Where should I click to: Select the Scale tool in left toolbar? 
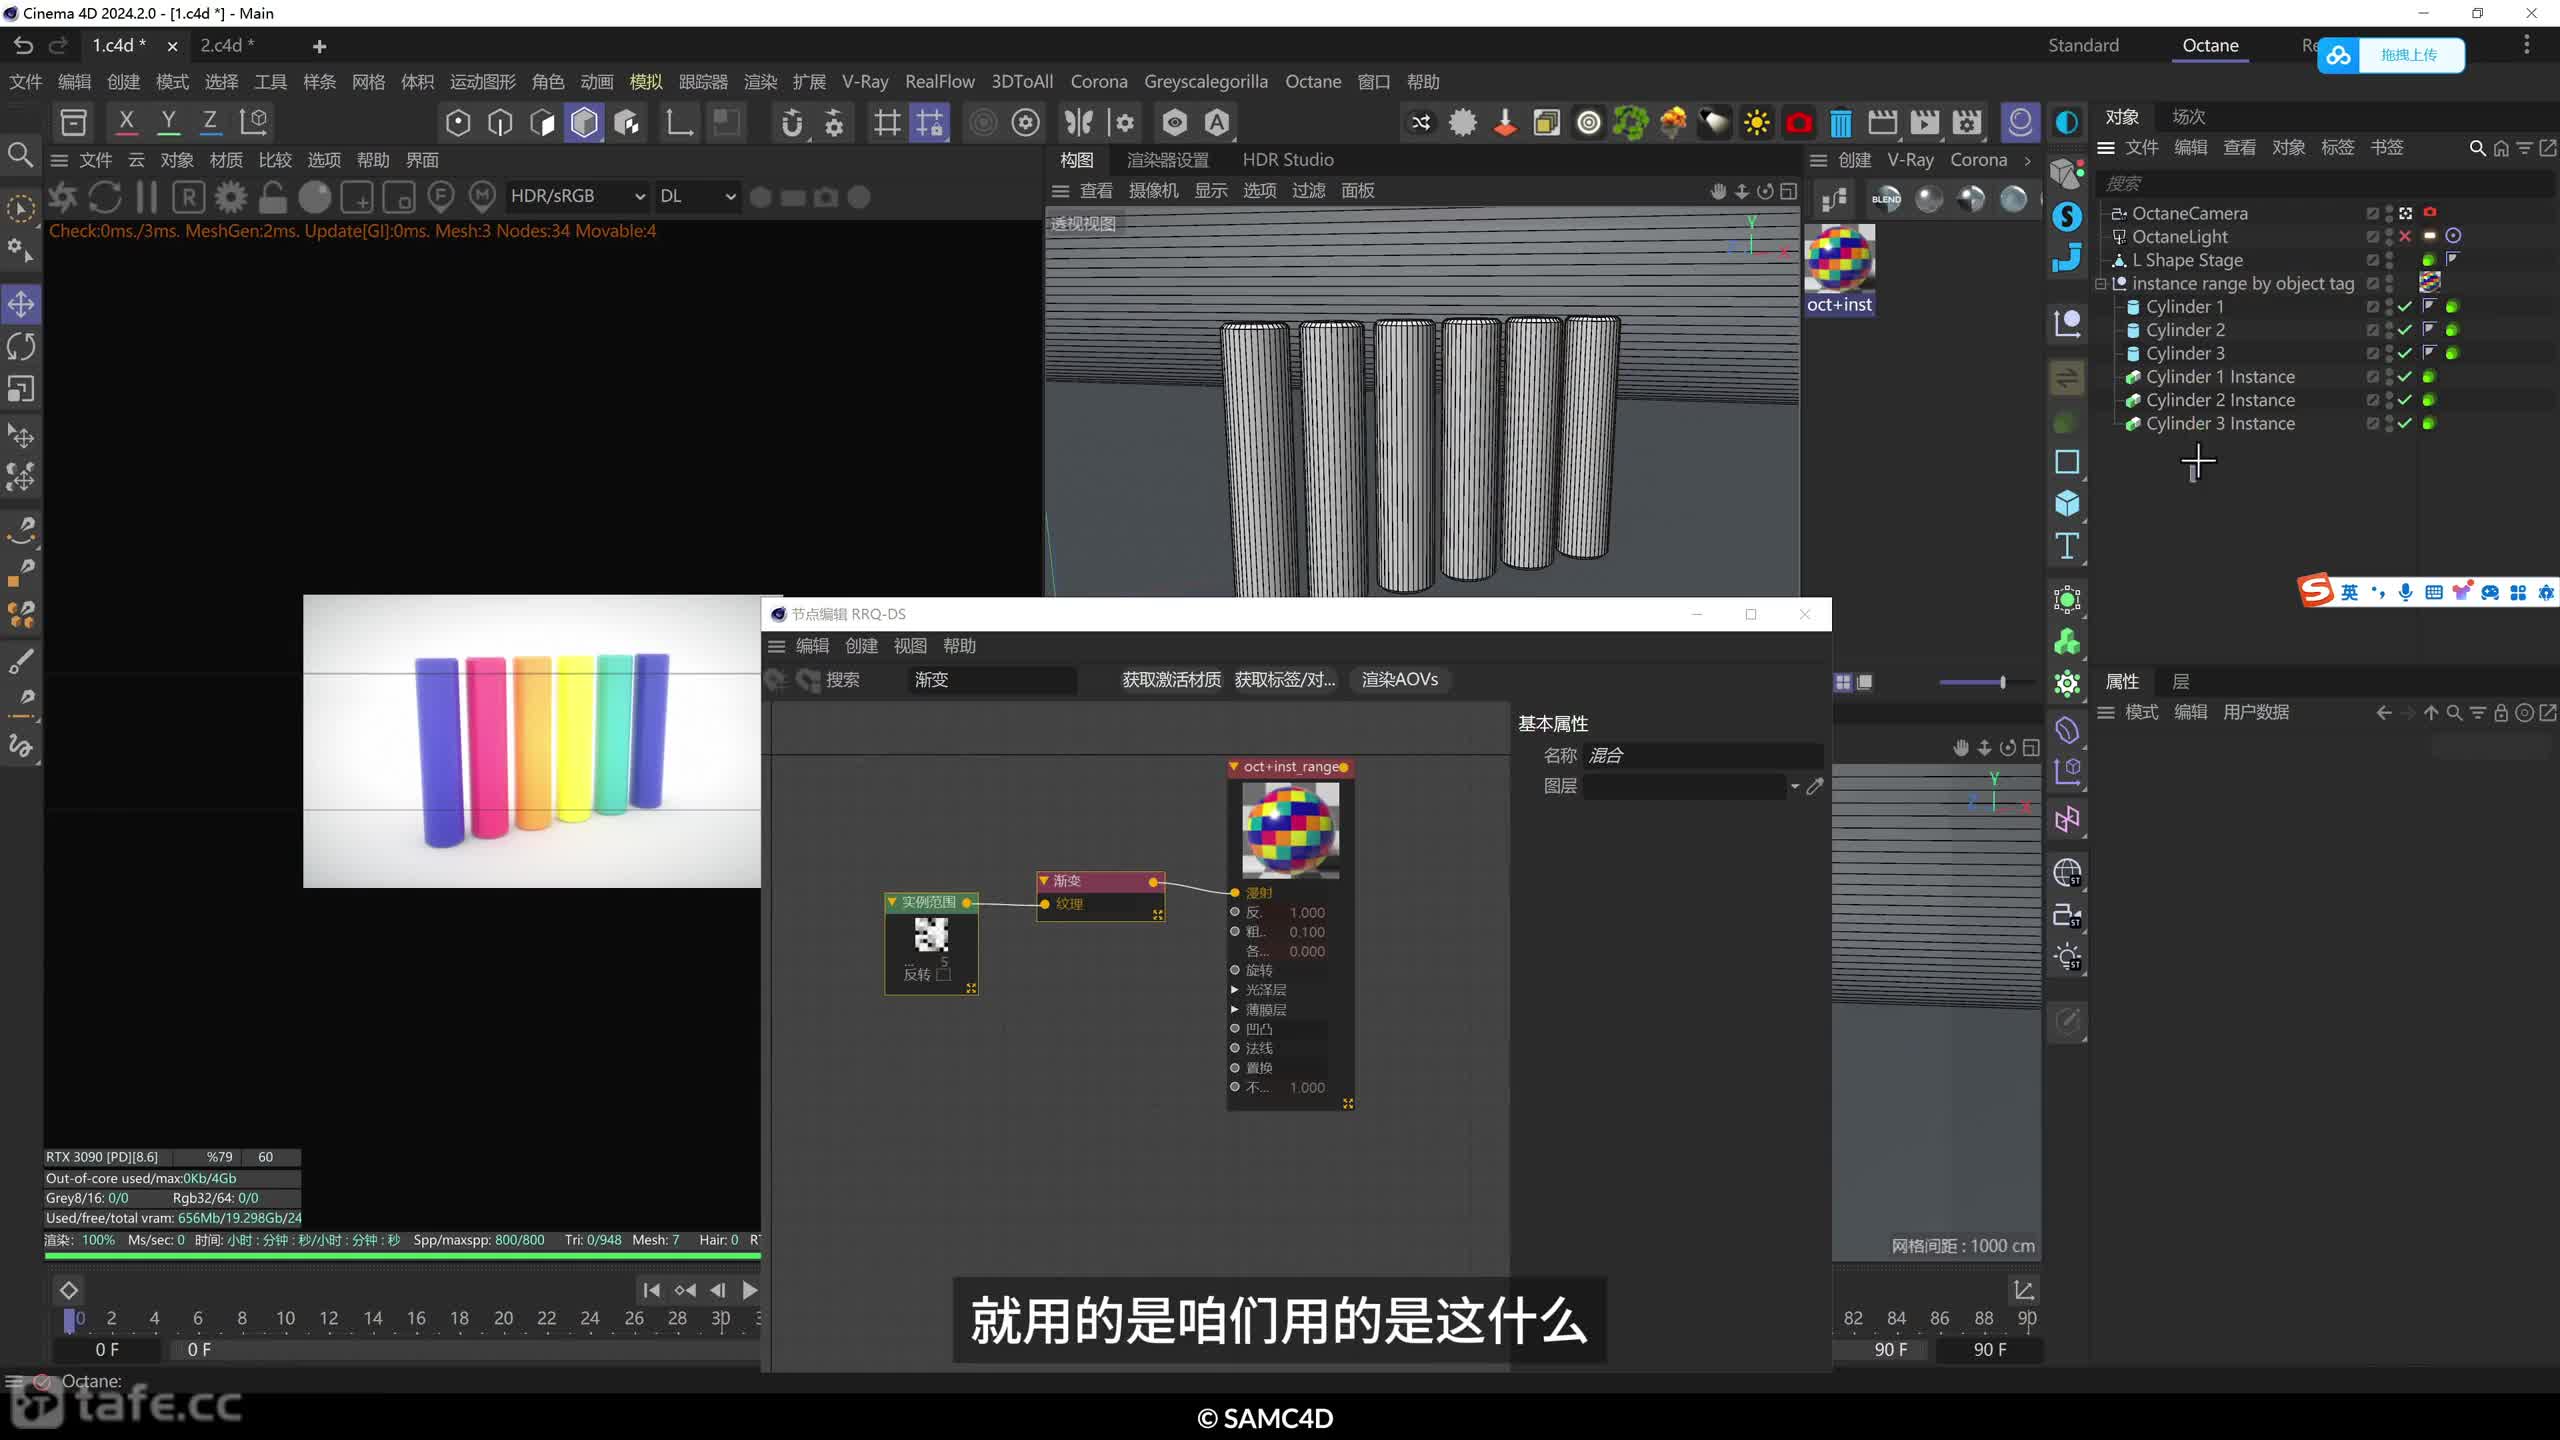tap(21, 389)
